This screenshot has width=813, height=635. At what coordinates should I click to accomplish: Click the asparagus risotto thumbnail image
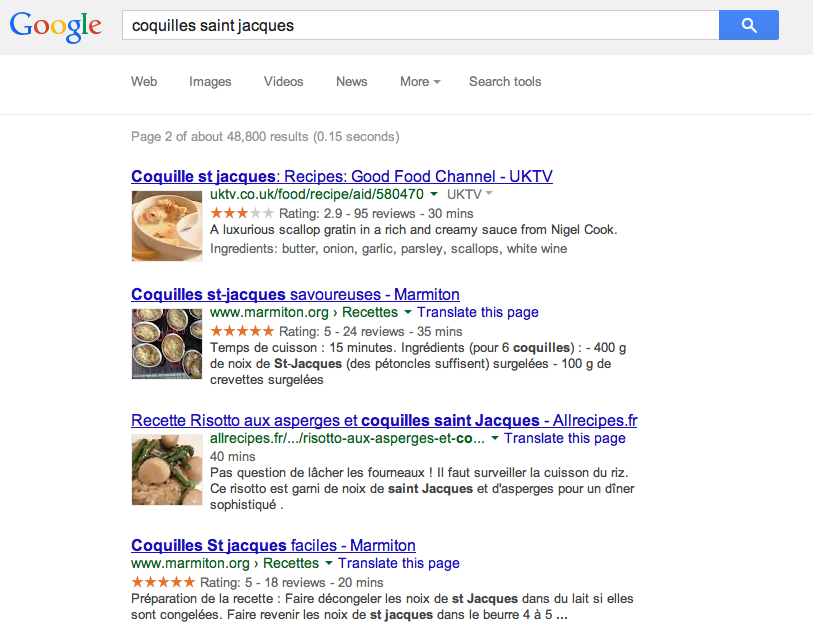coord(167,469)
